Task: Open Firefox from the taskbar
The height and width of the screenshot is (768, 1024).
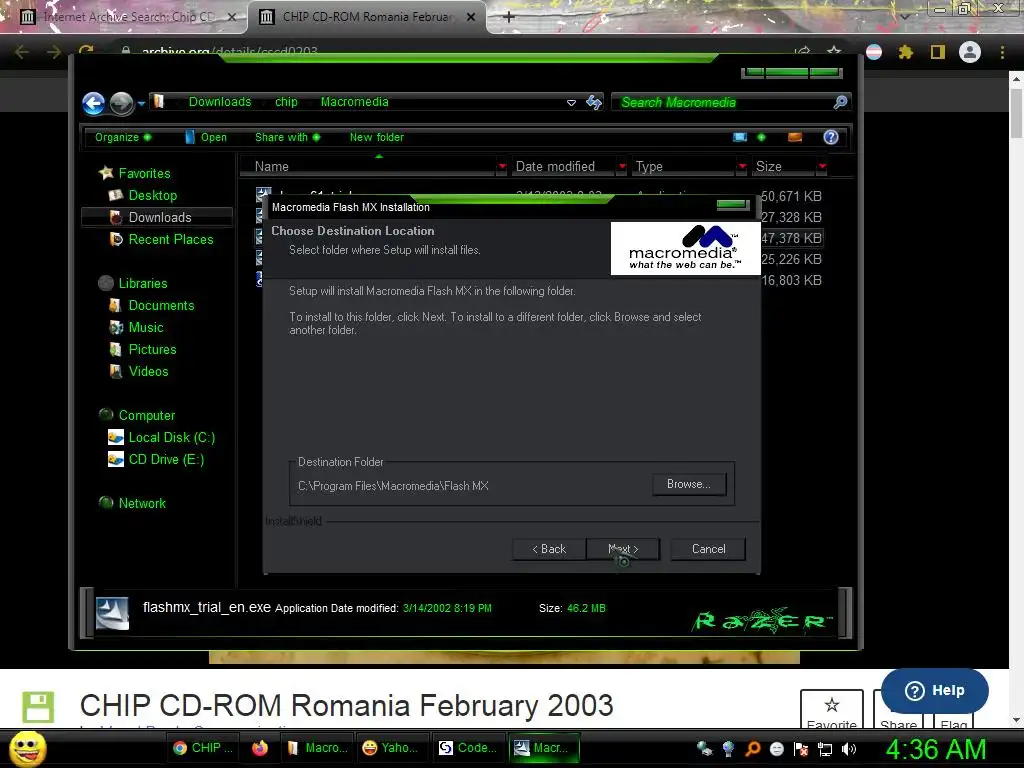Action: (x=260, y=748)
